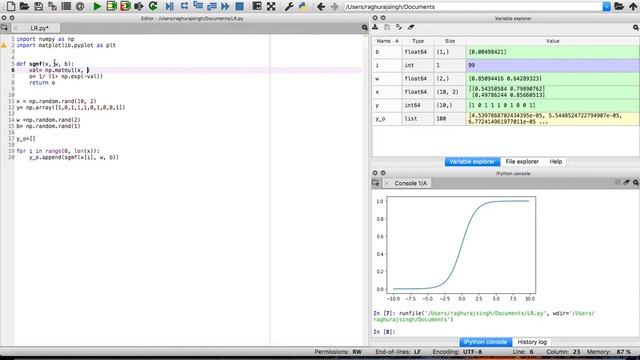The height and width of the screenshot is (360, 640).
Task: Open the Help tab
Action: [556, 162]
